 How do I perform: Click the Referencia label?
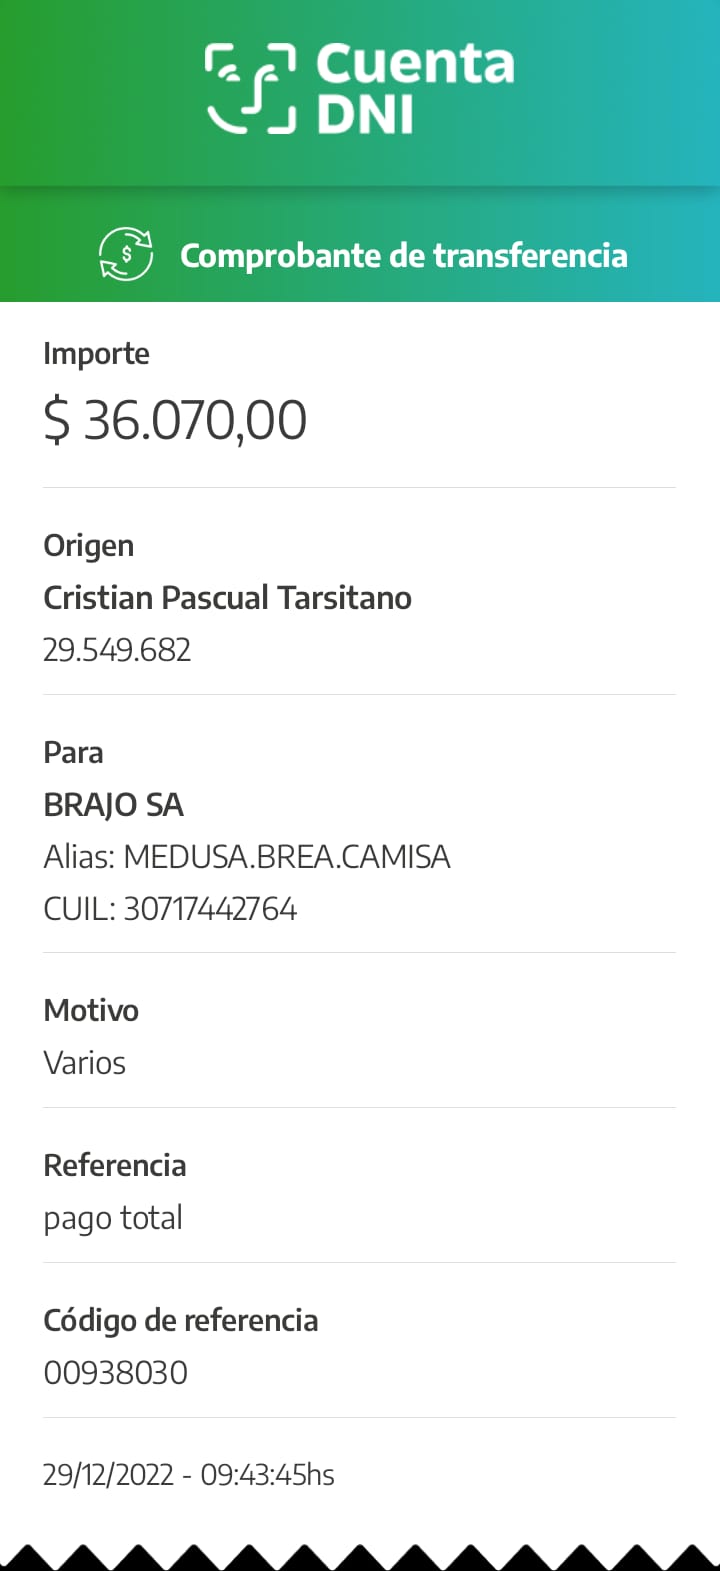(x=114, y=1166)
